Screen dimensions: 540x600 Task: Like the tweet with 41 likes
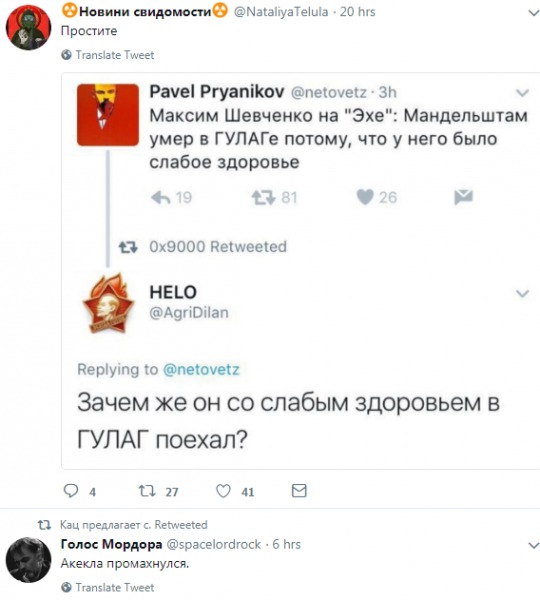pyautogui.click(x=224, y=491)
